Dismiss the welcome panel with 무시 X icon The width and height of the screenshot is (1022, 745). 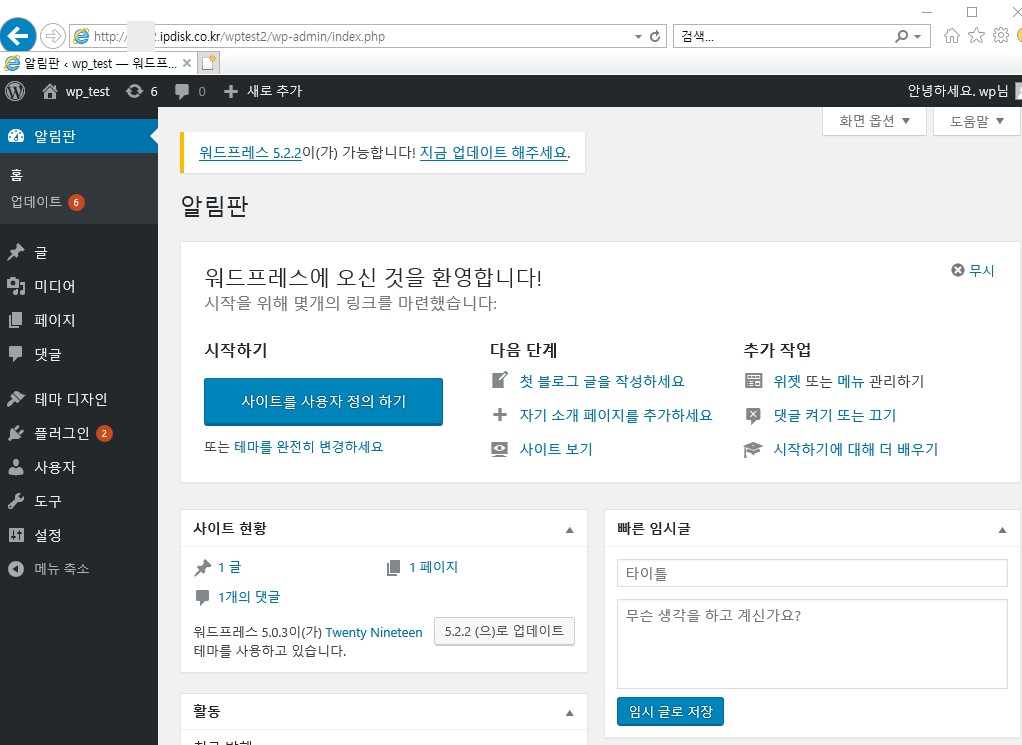click(957, 270)
